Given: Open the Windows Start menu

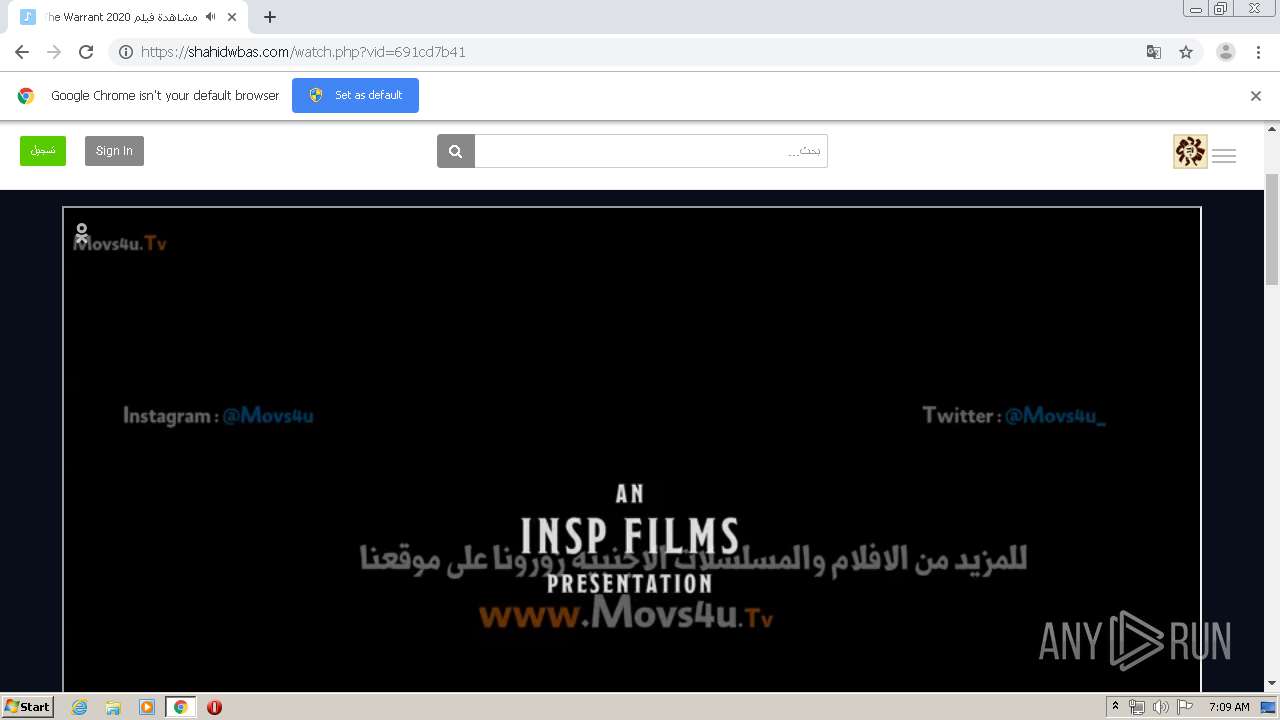Looking at the screenshot, I should (27, 706).
